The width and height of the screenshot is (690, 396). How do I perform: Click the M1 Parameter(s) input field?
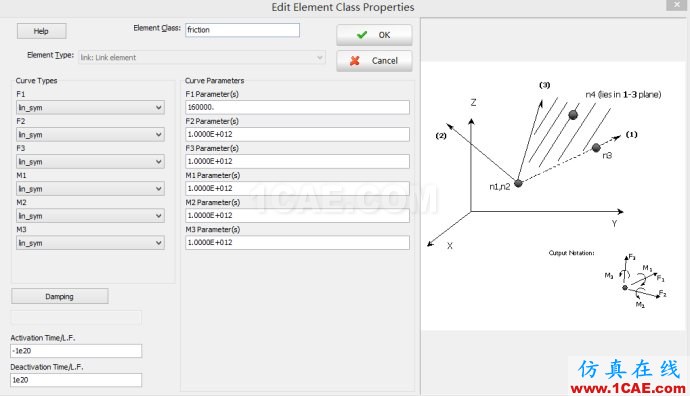click(x=297, y=188)
